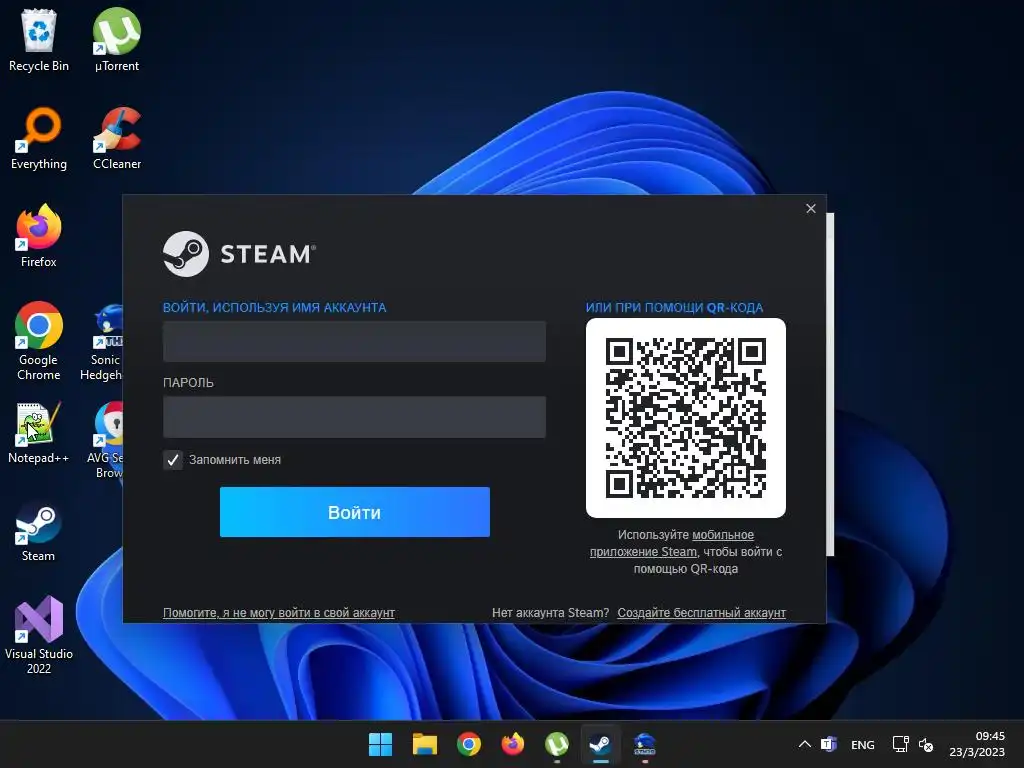Close the Steam login window
Viewport: 1024px width, 768px height.
810,208
